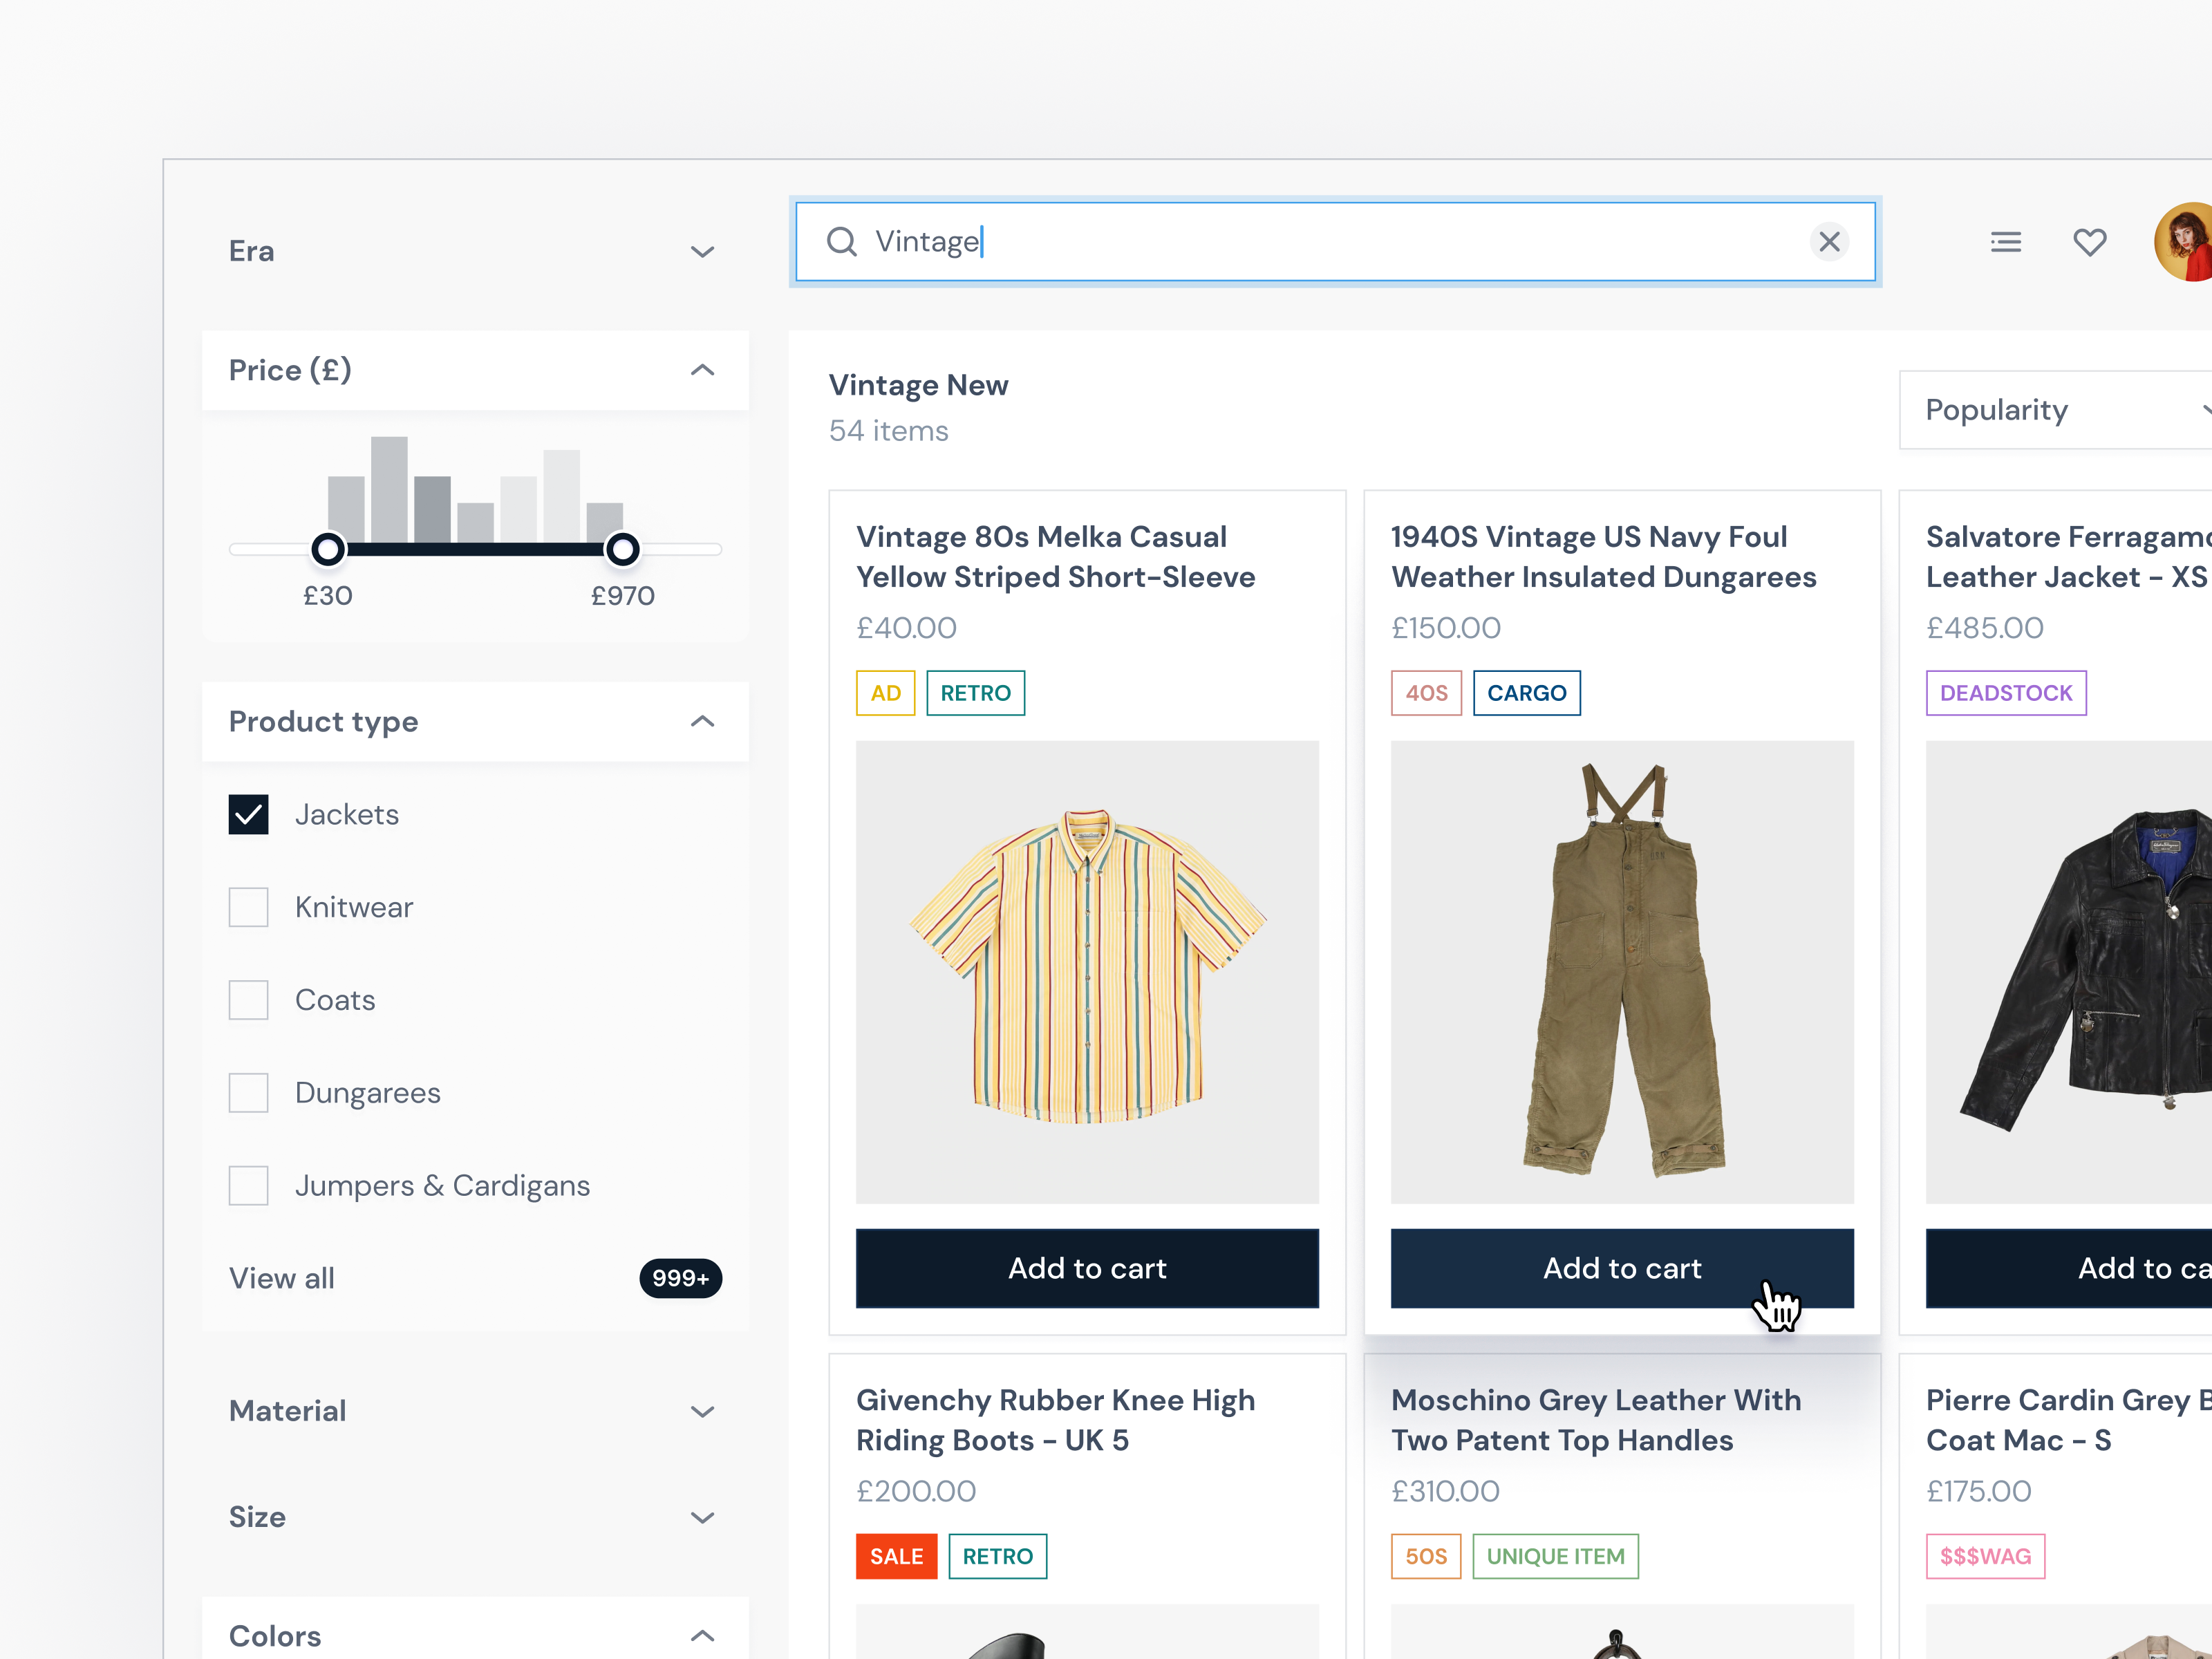
Task: Collapse the Price (£) filter section
Action: (x=475, y=370)
